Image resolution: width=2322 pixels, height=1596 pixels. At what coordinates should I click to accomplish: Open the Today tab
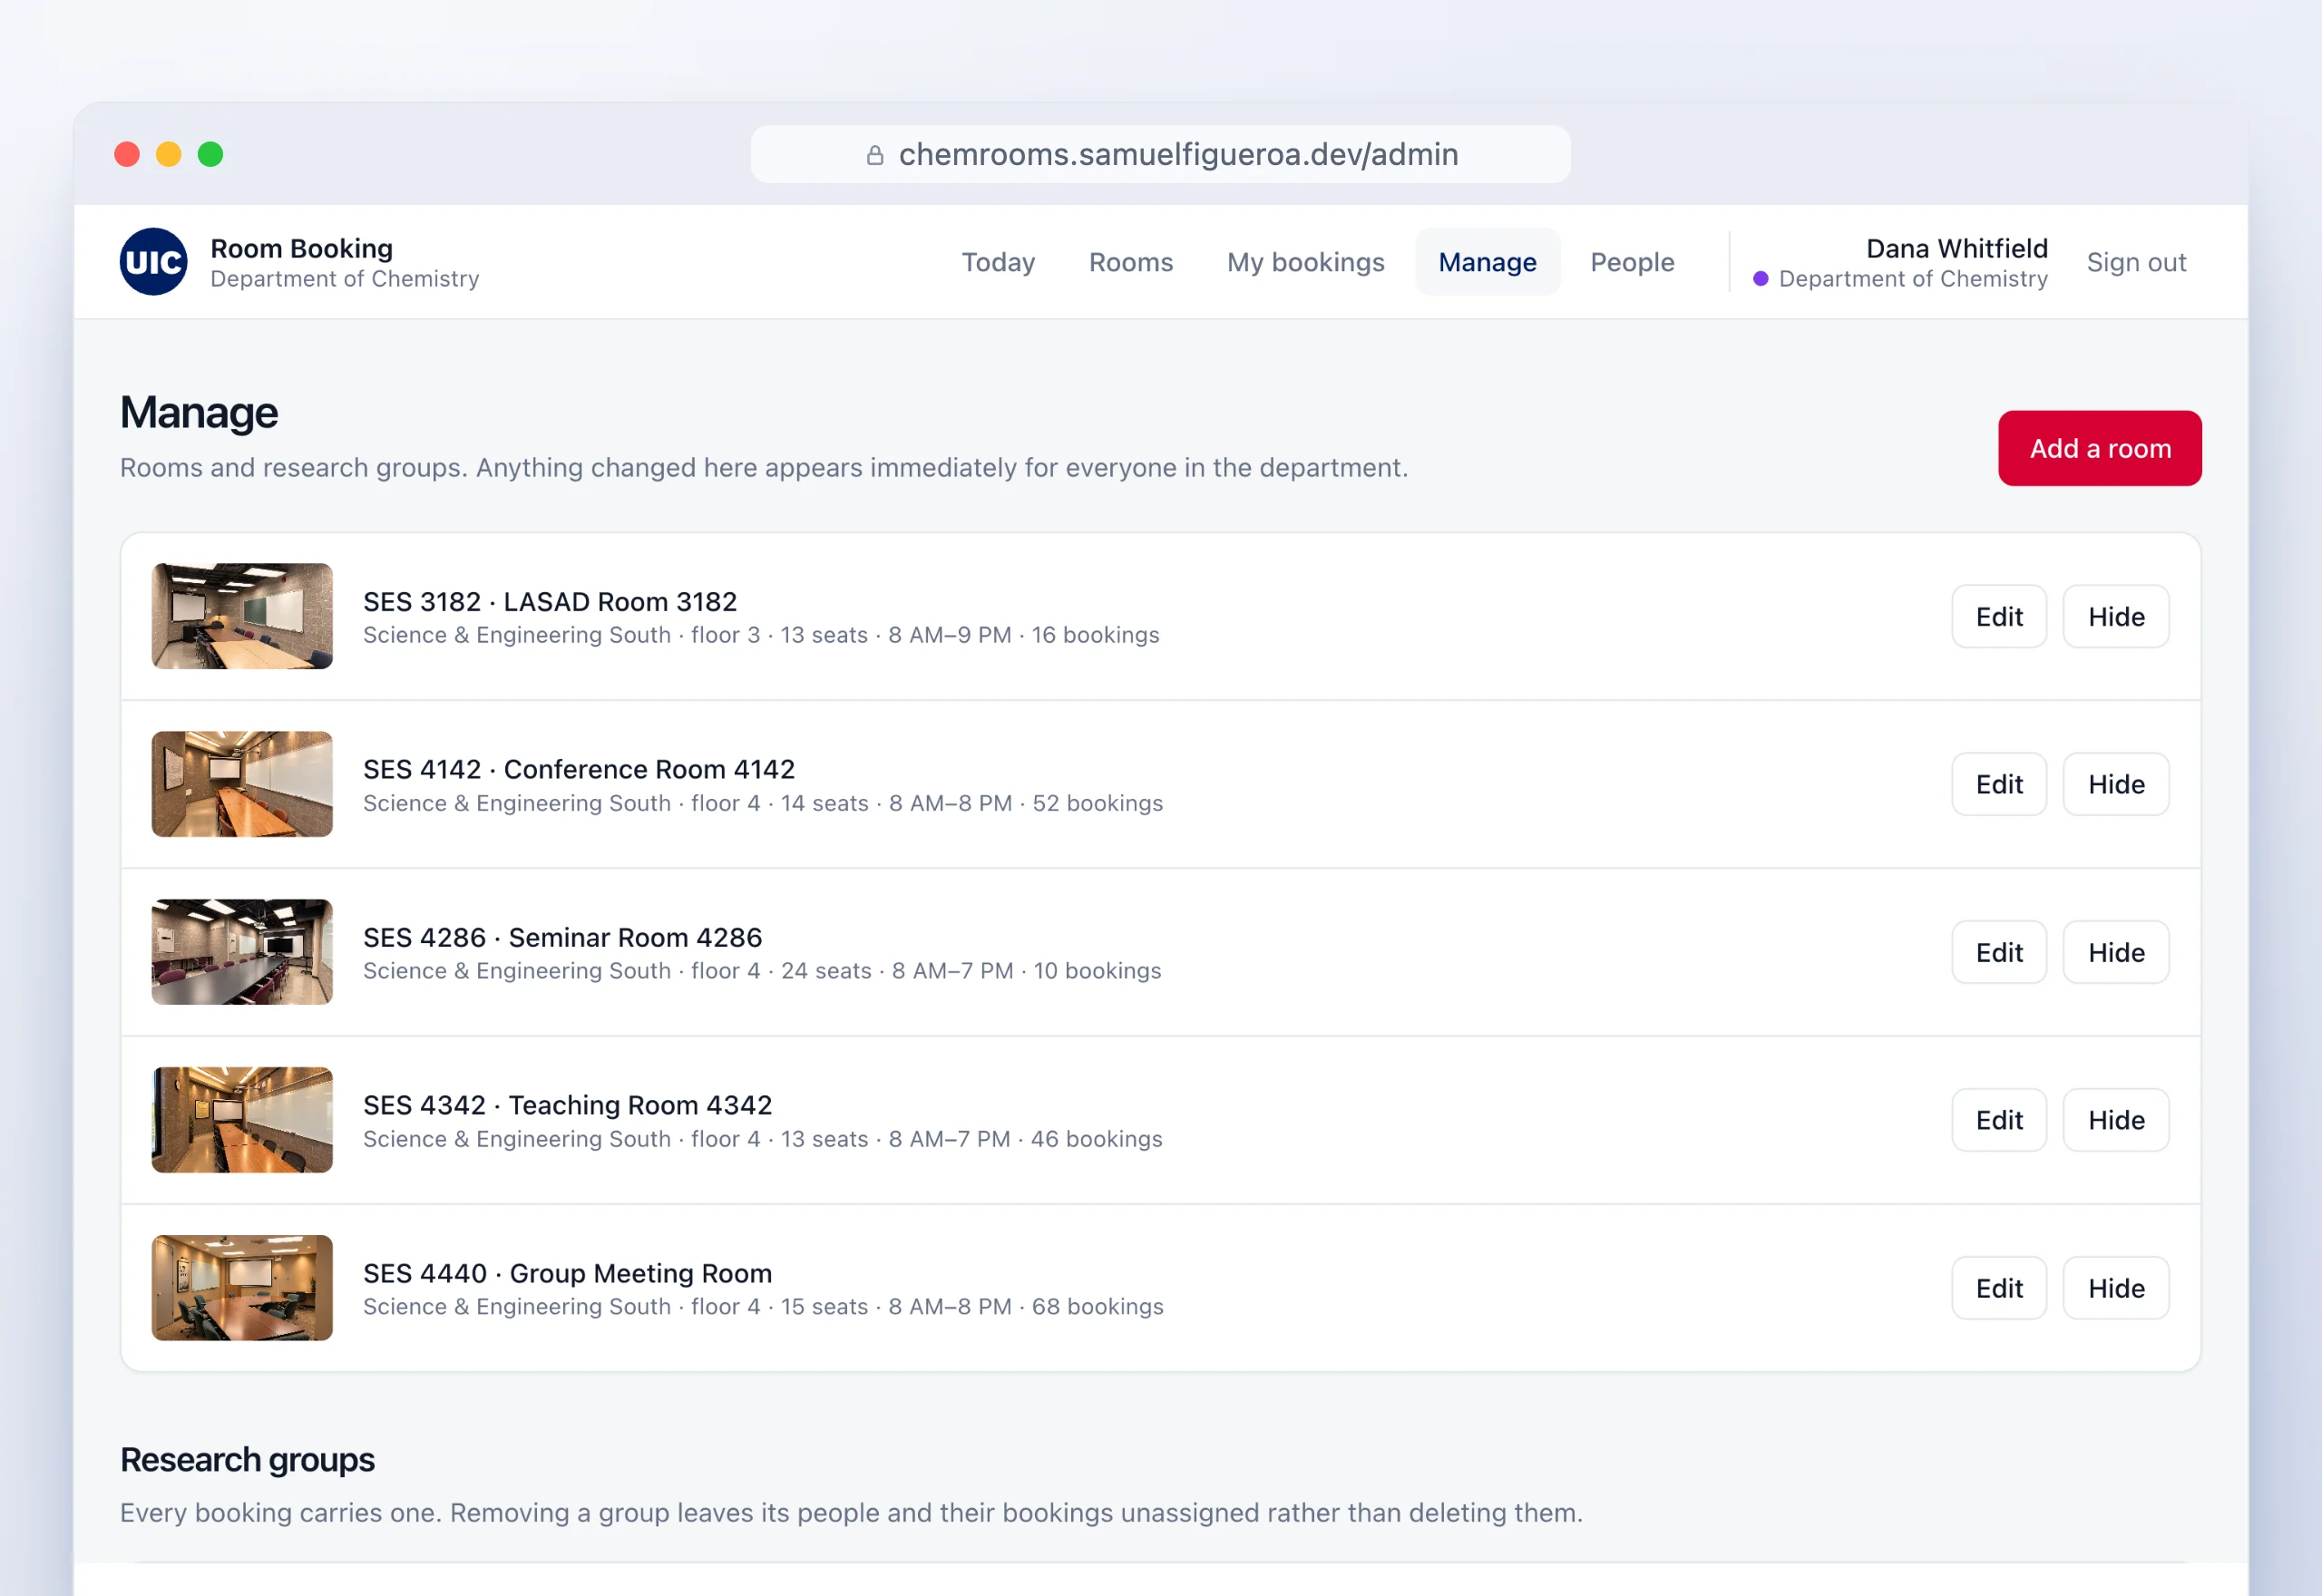point(998,262)
